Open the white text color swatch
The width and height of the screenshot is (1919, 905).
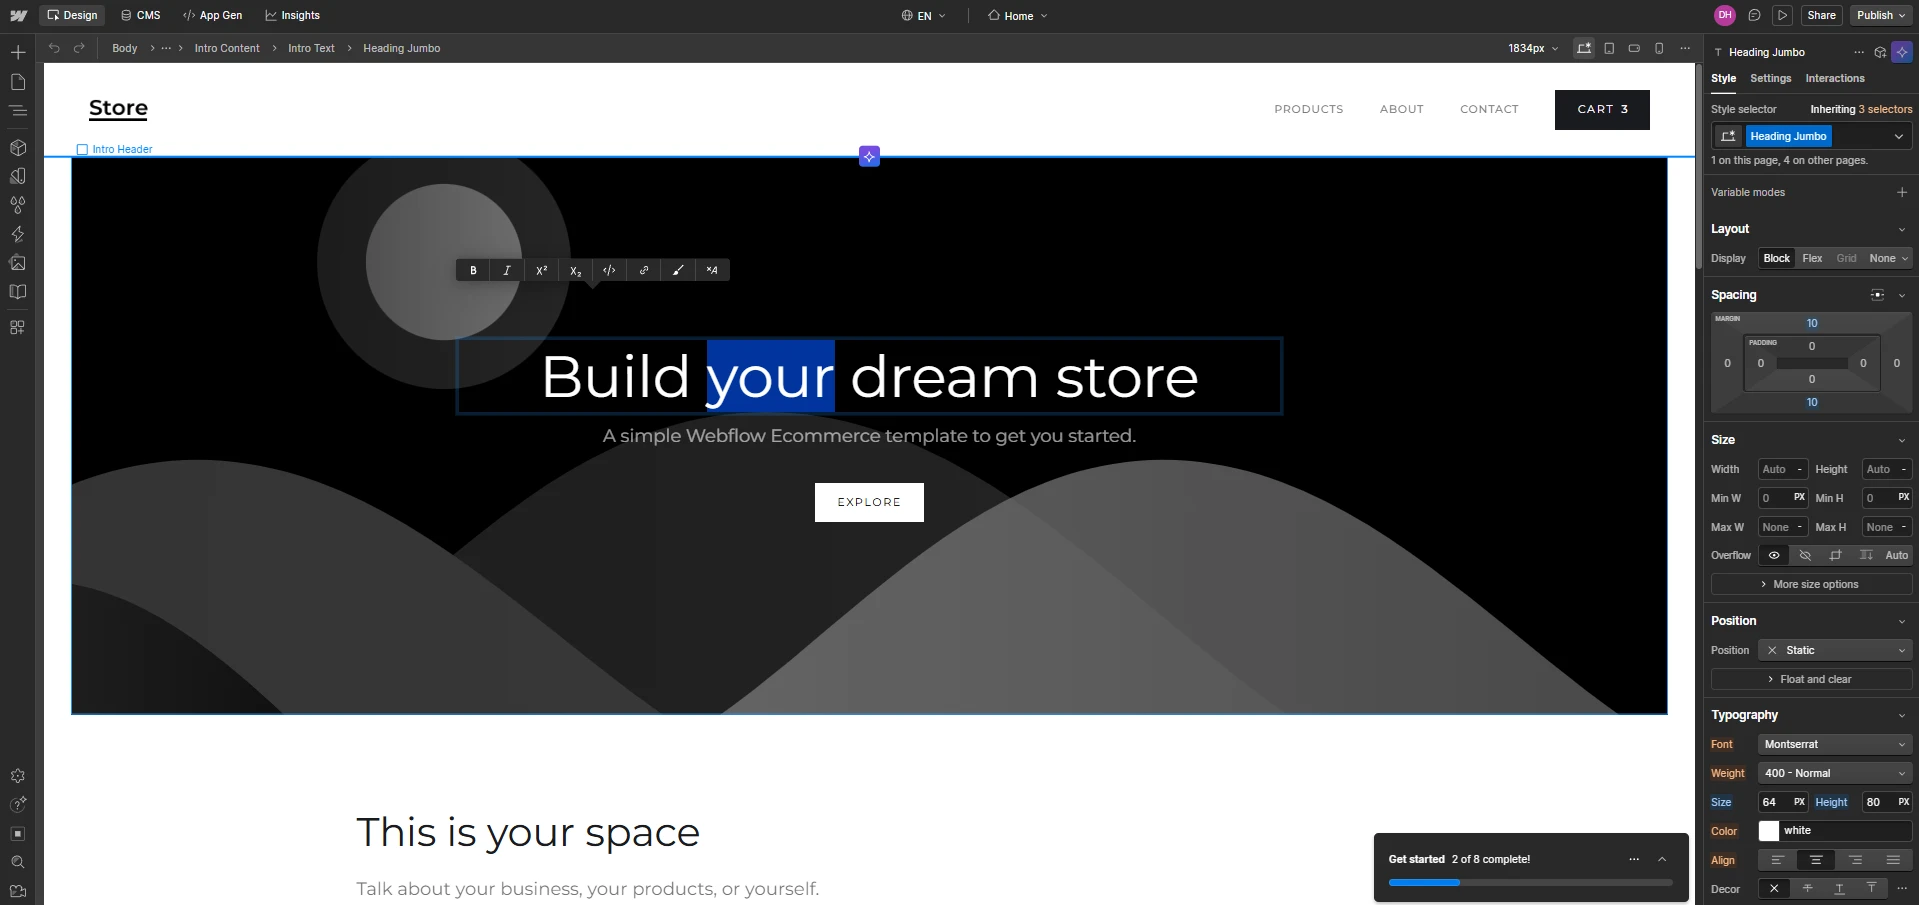[x=1770, y=831]
